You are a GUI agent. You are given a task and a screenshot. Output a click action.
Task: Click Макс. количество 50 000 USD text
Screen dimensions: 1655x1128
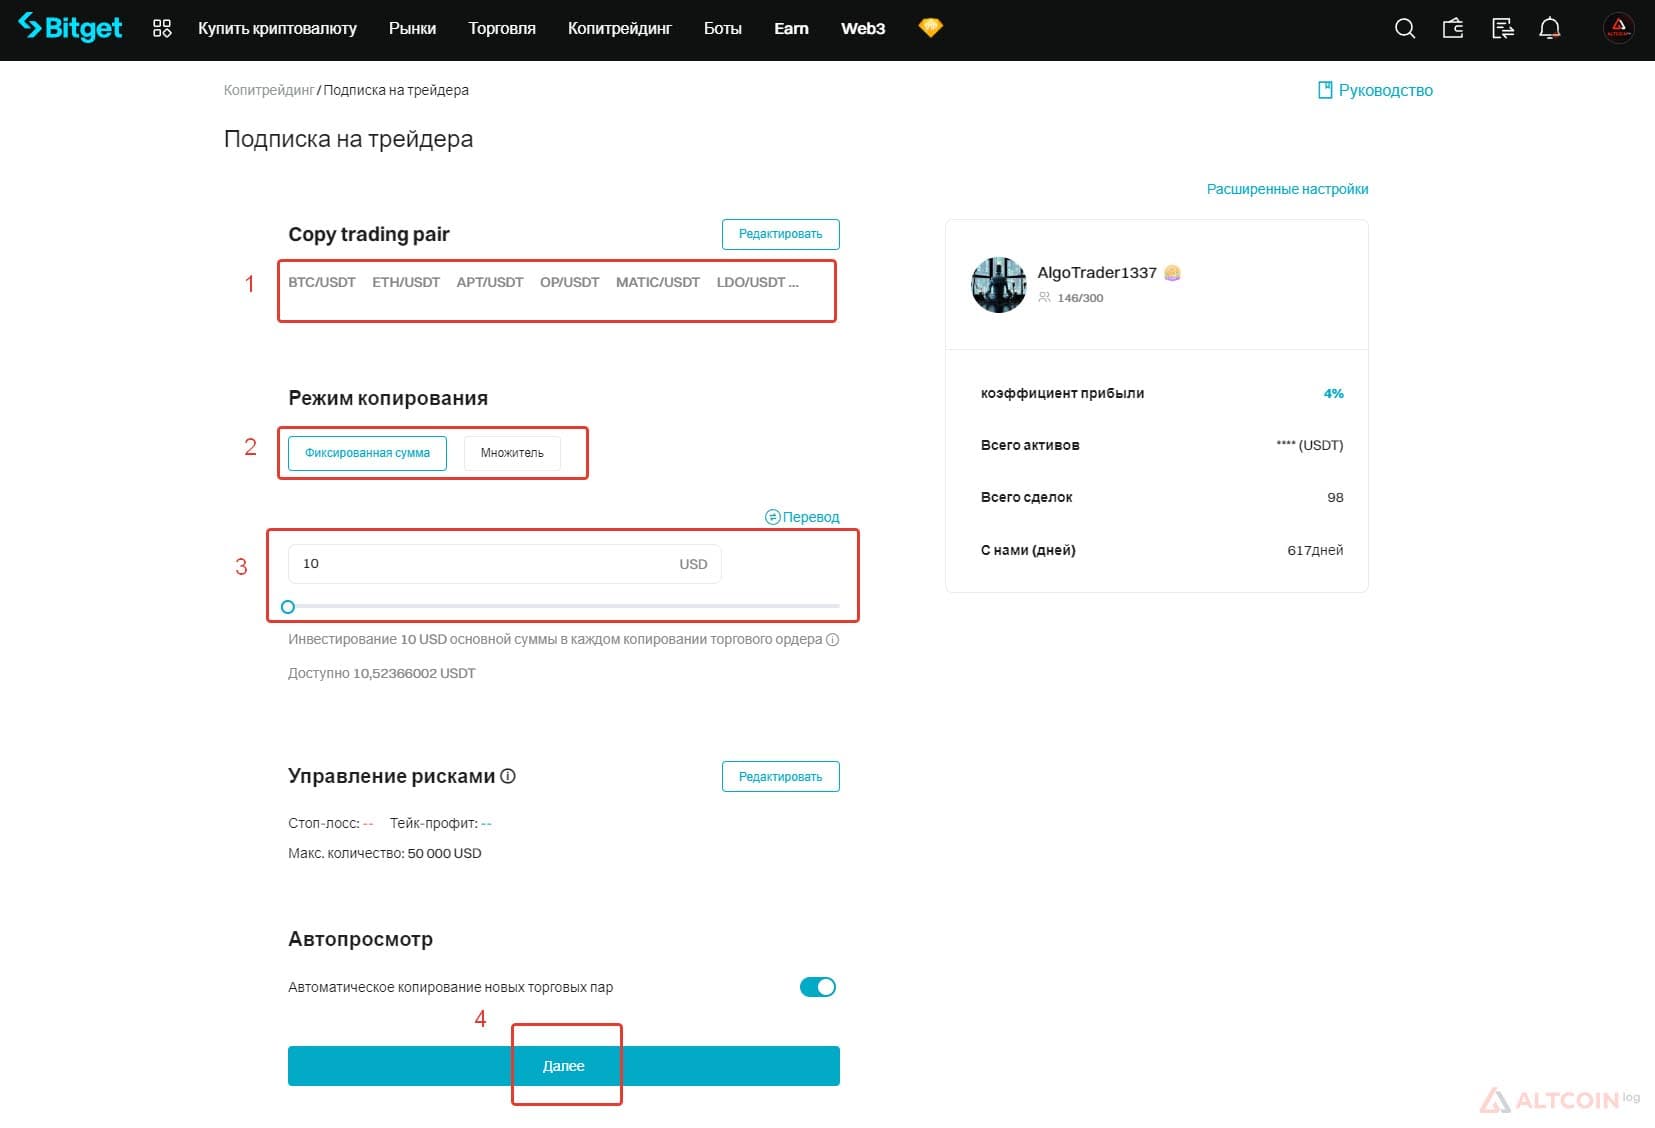pos(385,853)
